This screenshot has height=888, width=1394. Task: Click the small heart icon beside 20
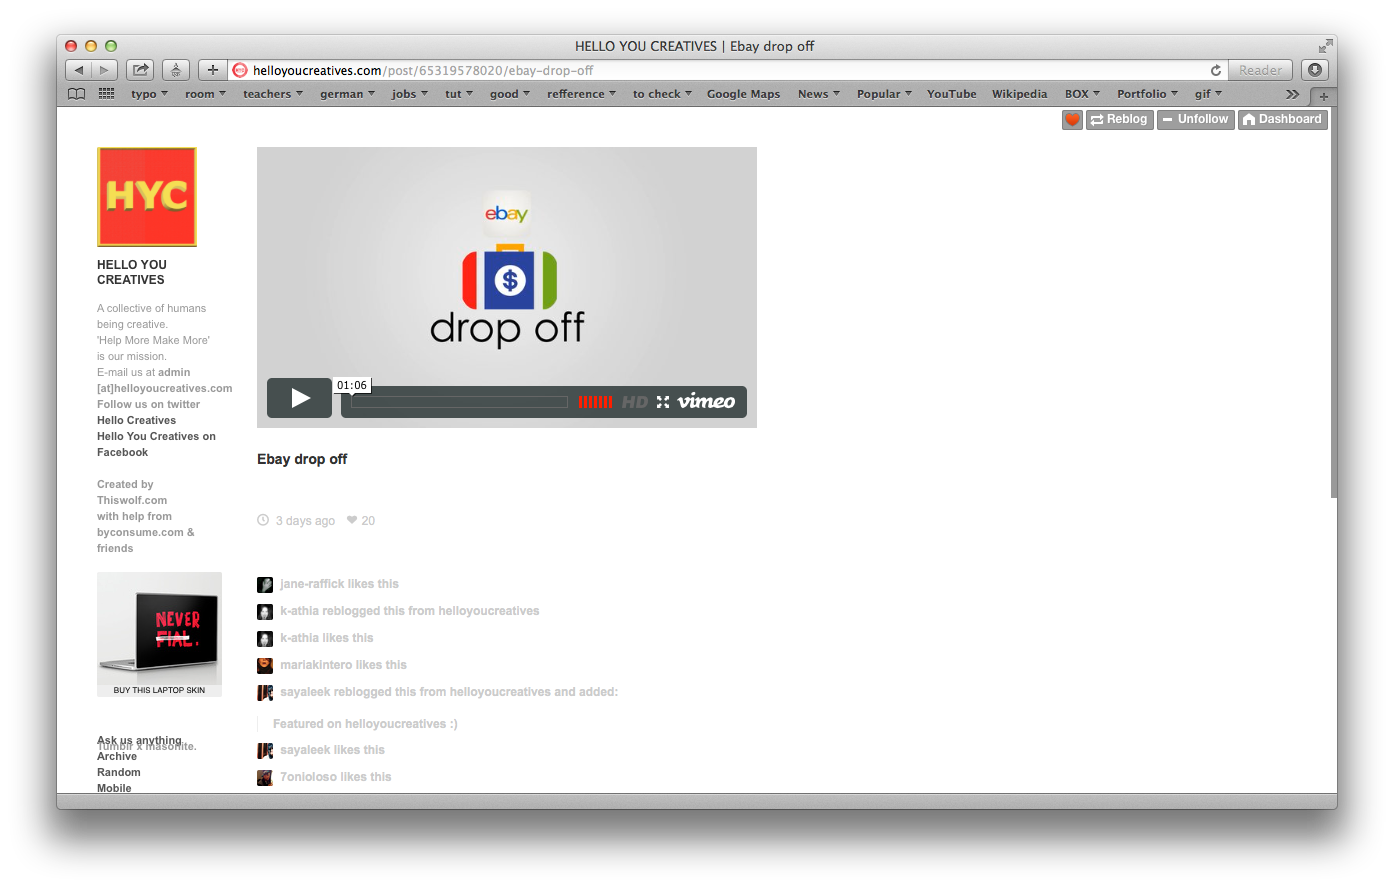tap(352, 520)
